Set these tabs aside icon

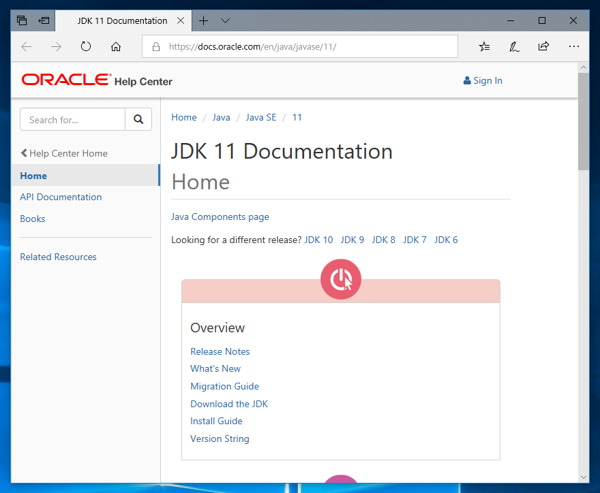point(44,21)
